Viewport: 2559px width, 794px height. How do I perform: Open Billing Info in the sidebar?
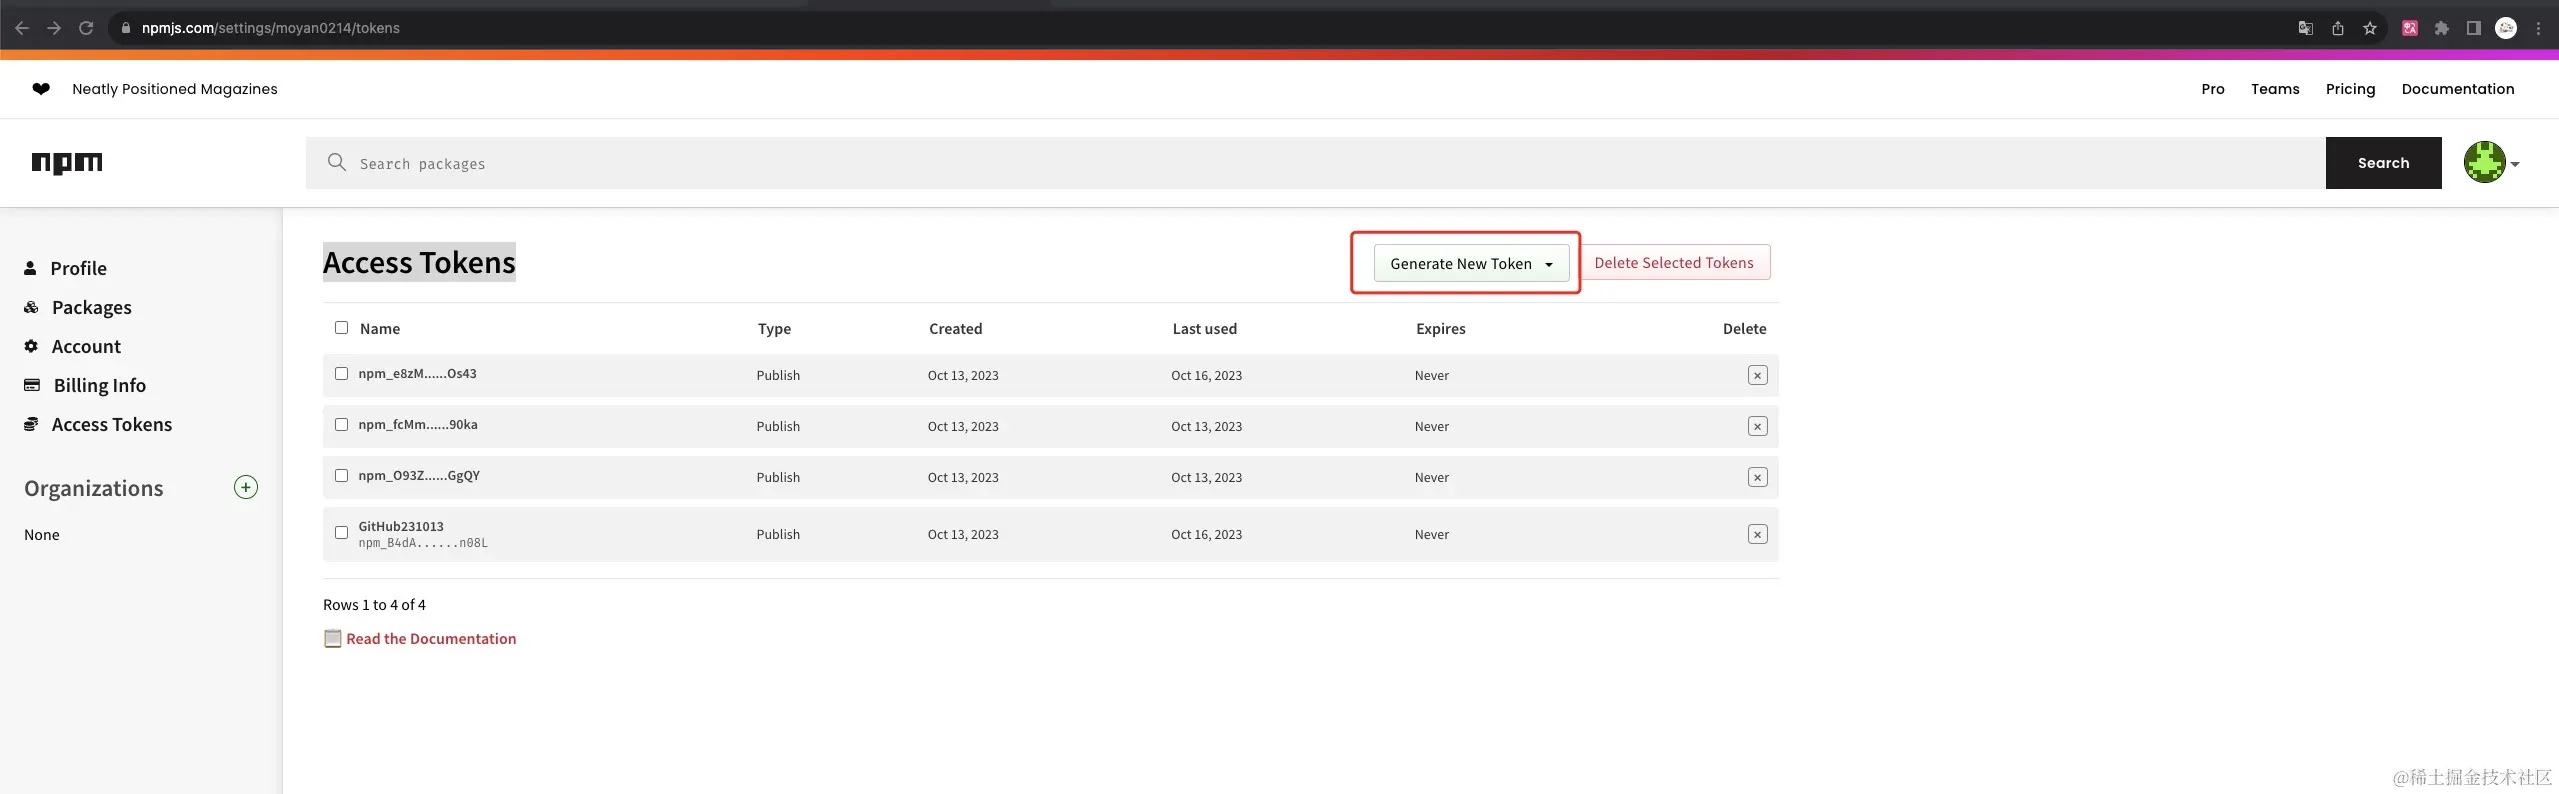coord(85,385)
